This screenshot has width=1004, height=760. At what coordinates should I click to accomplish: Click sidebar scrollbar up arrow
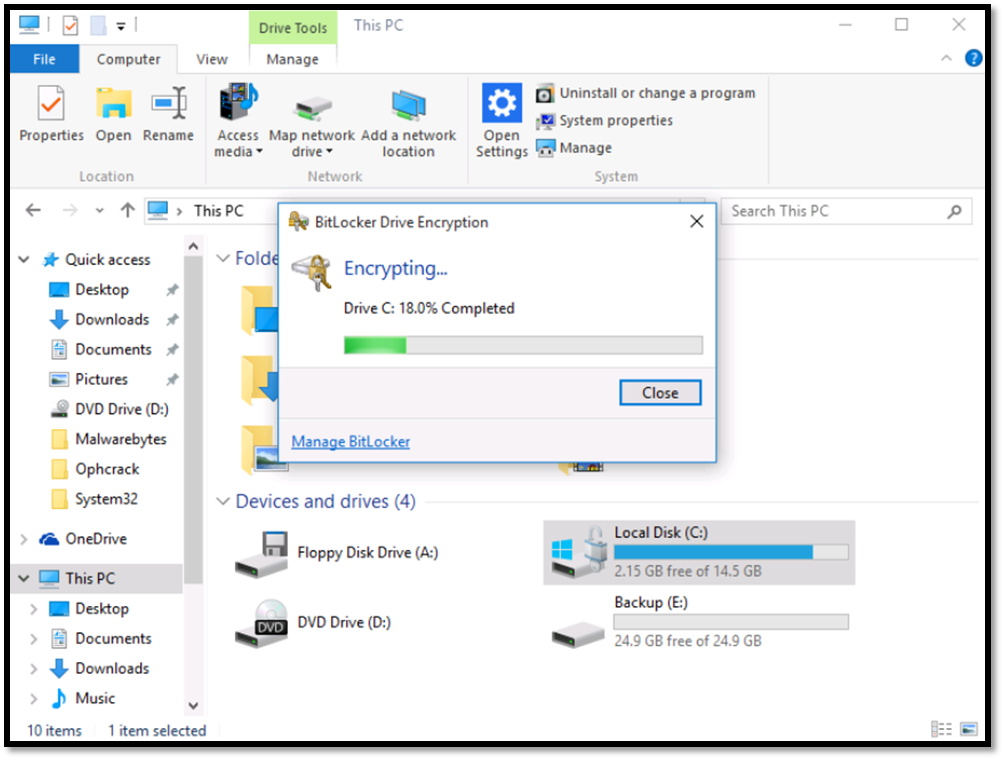[x=193, y=247]
